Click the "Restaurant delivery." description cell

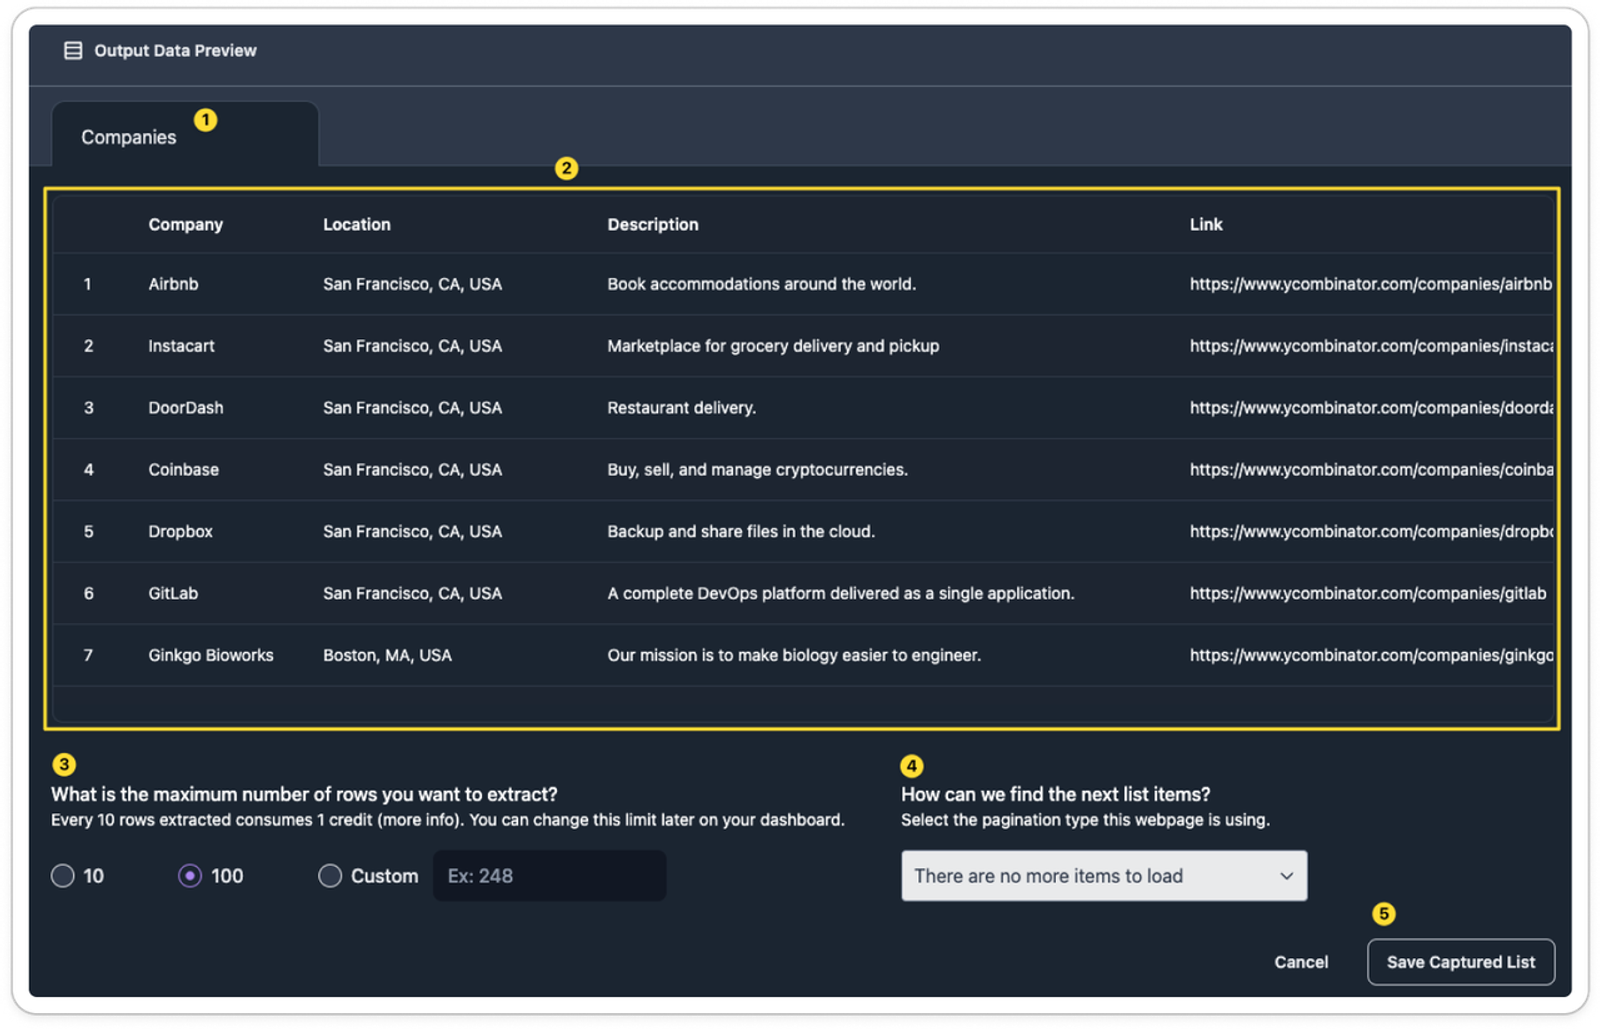click(x=682, y=408)
